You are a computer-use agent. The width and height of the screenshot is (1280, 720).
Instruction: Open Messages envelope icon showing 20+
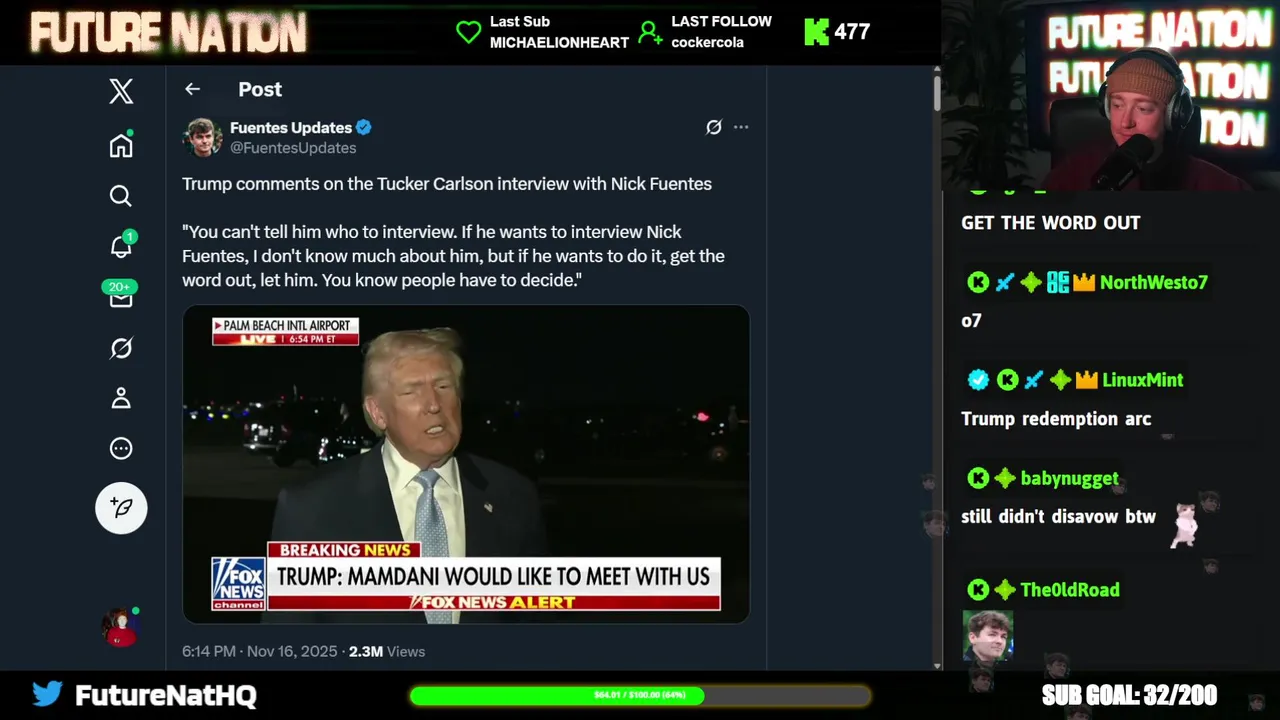click(x=120, y=295)
